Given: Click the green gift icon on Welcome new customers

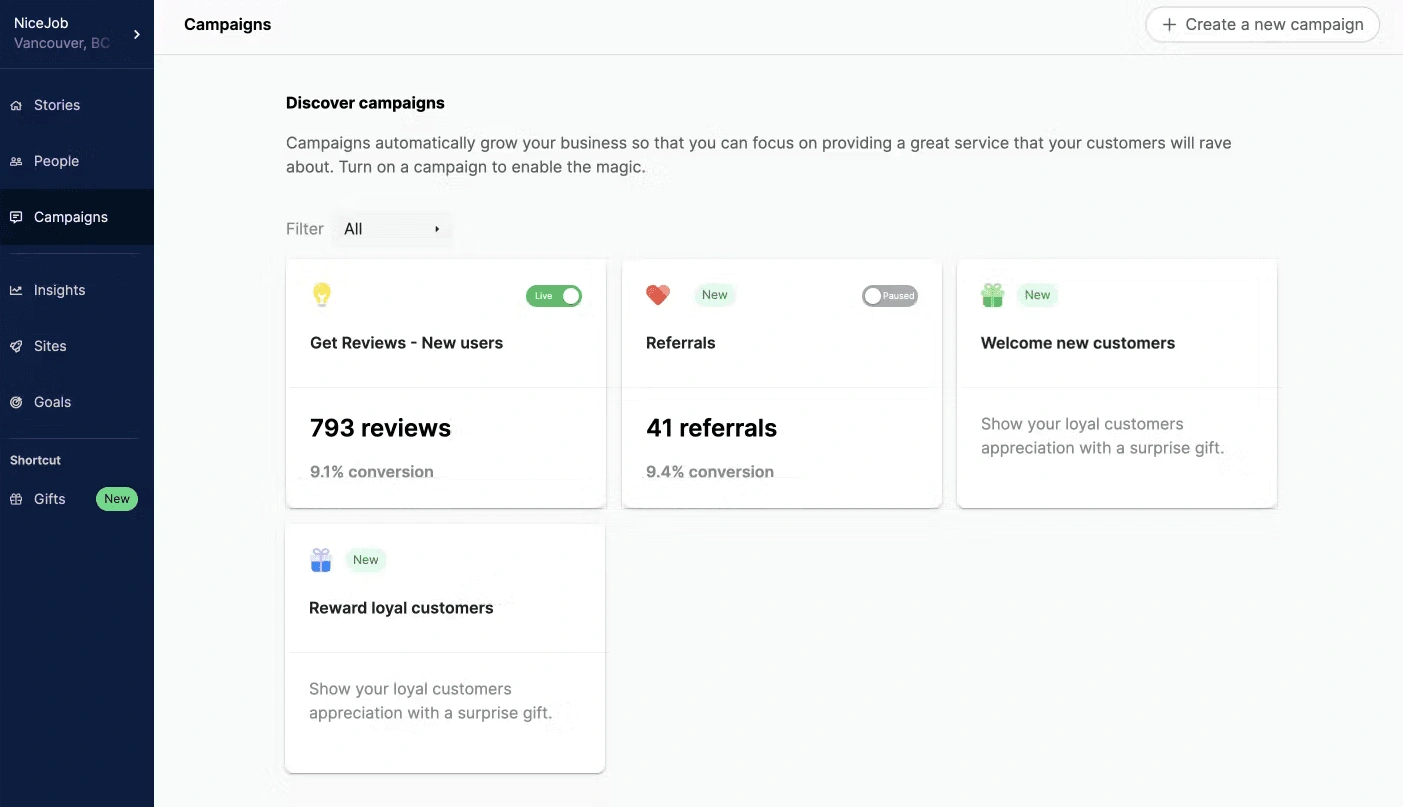Looking at the screenshot, I should pyautogui.click(x=992, y=294).
